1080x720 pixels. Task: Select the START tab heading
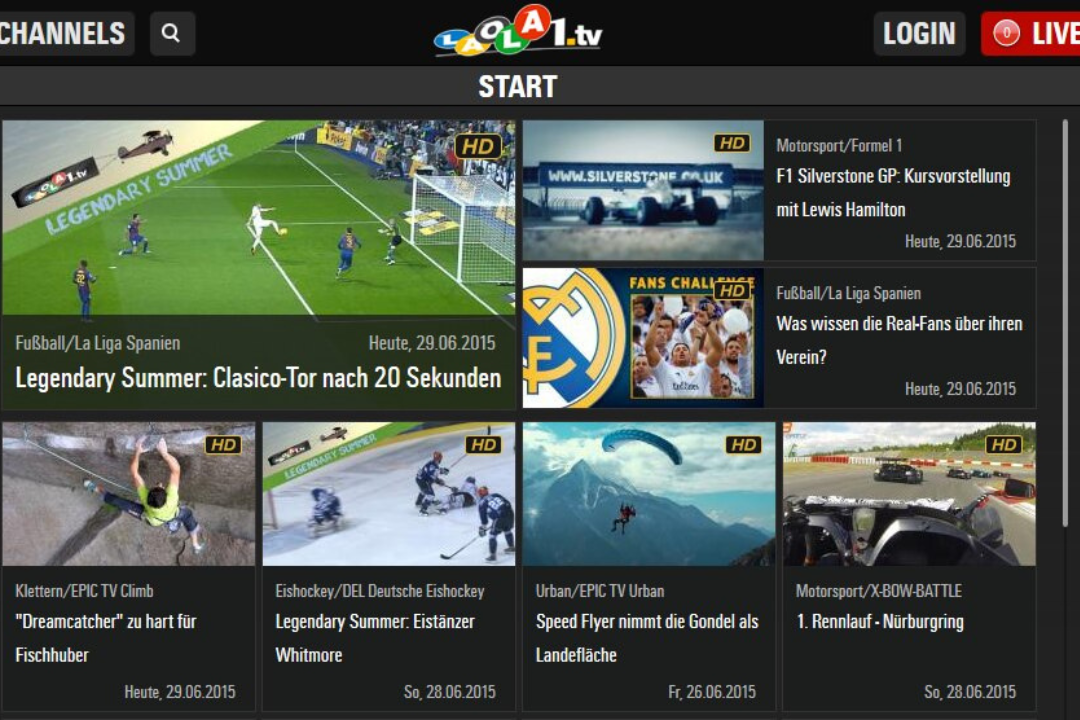point(517,87)
